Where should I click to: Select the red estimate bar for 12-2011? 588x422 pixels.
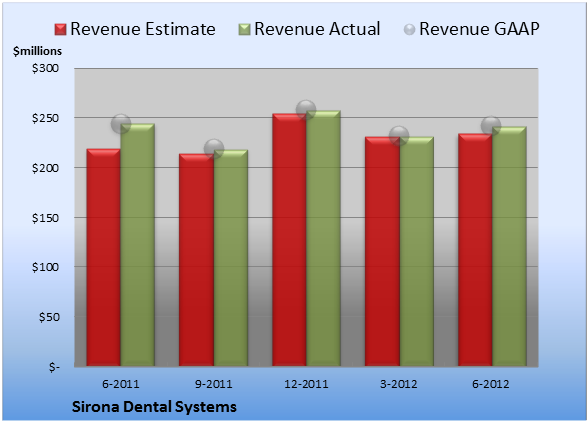coord(290,240)
